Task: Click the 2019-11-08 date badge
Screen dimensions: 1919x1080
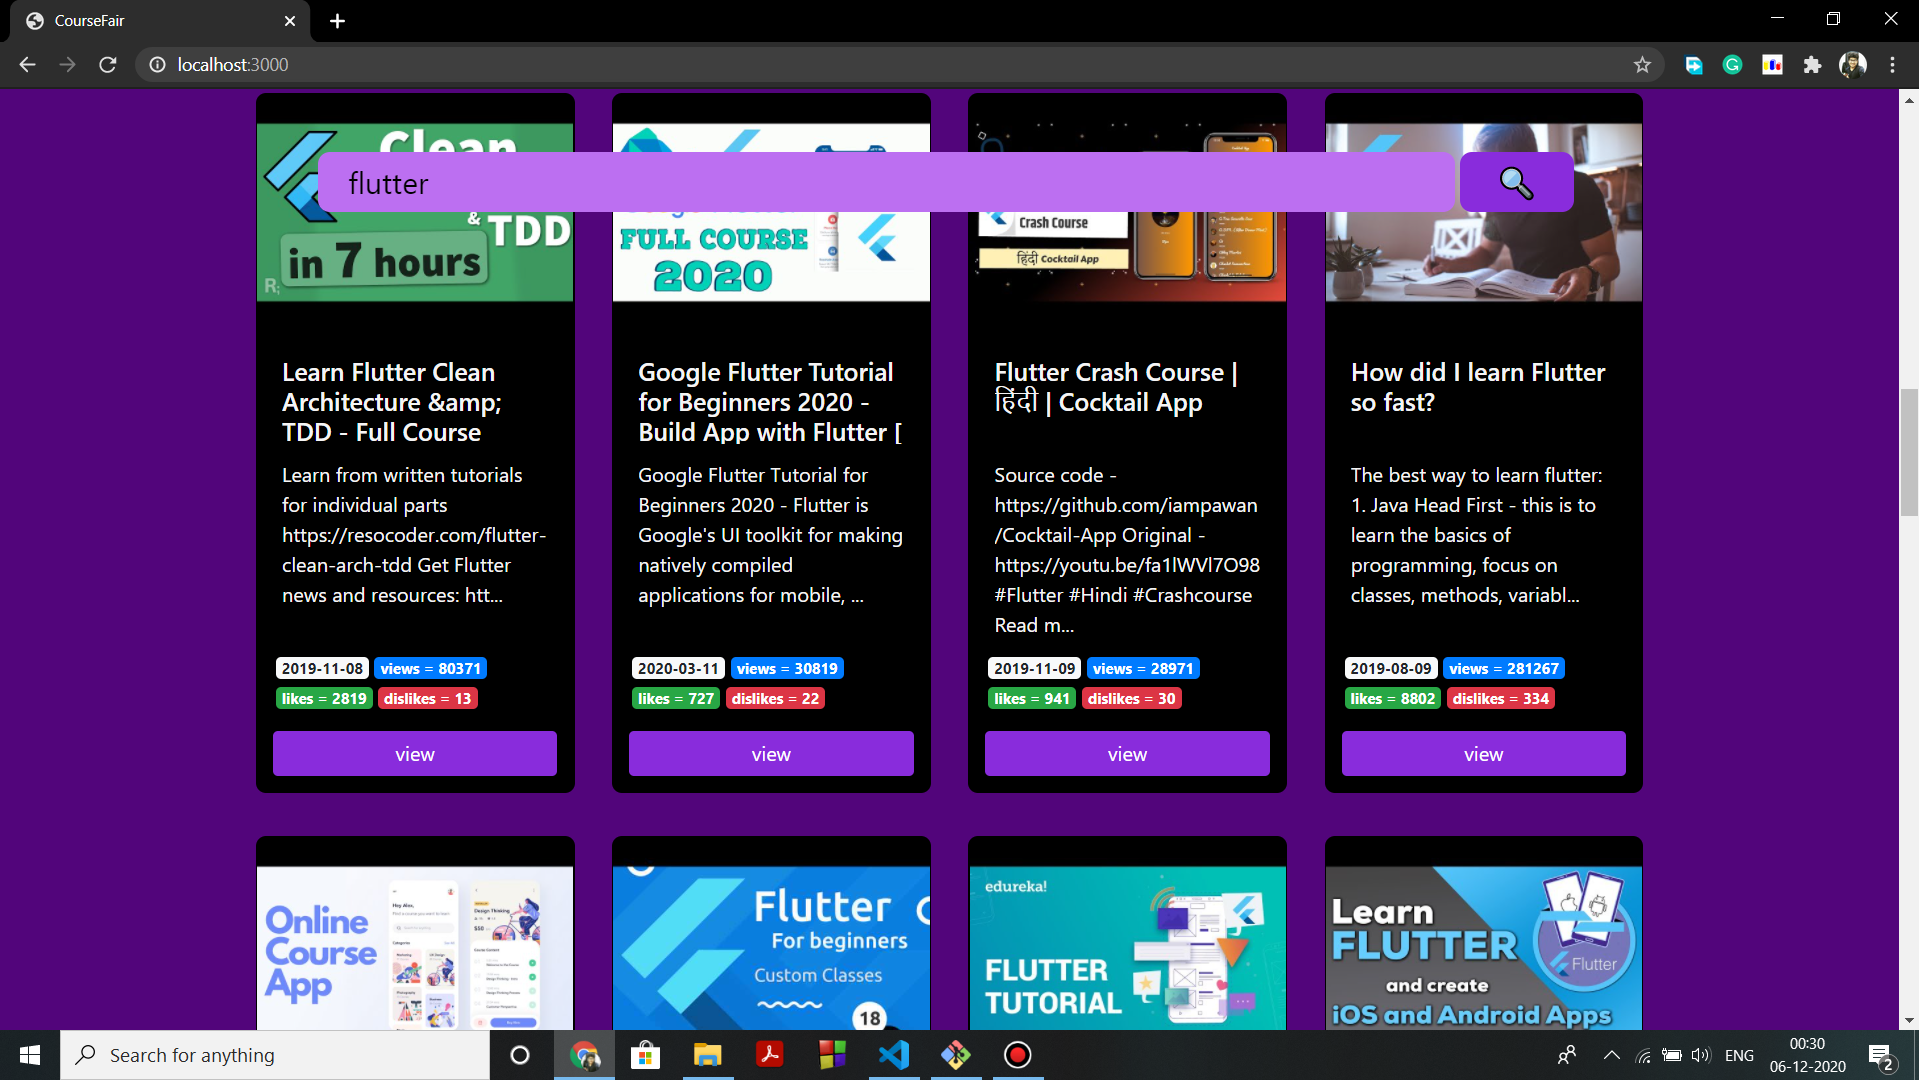Action: point(322,668)
